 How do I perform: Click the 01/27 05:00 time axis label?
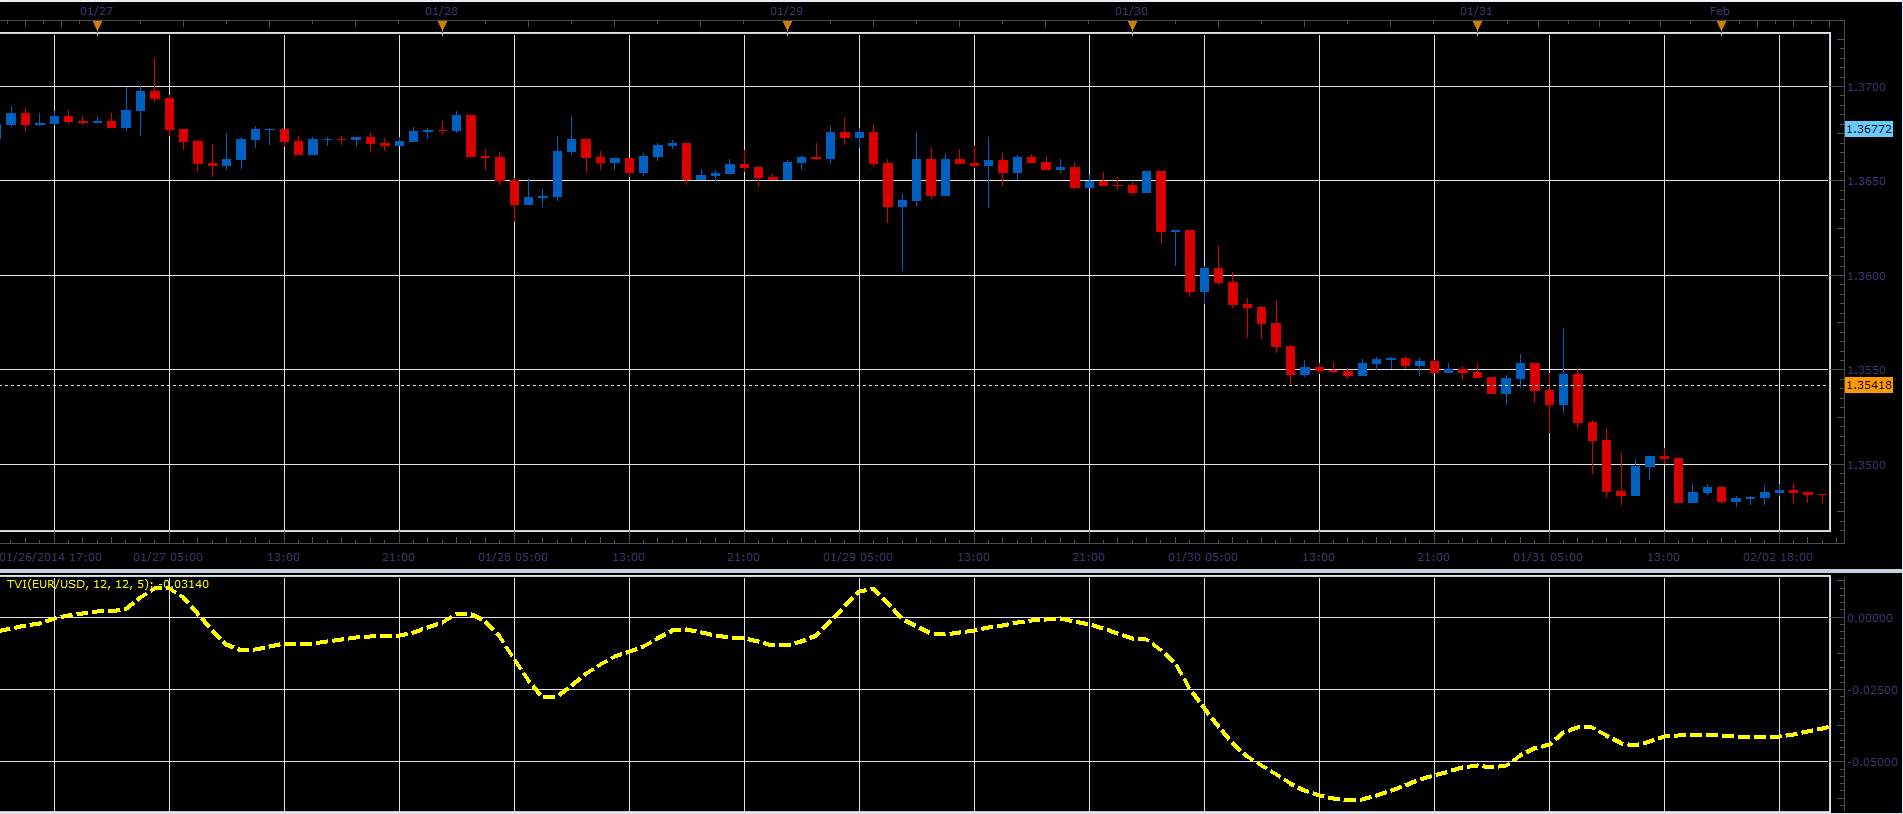click(168, 557)
